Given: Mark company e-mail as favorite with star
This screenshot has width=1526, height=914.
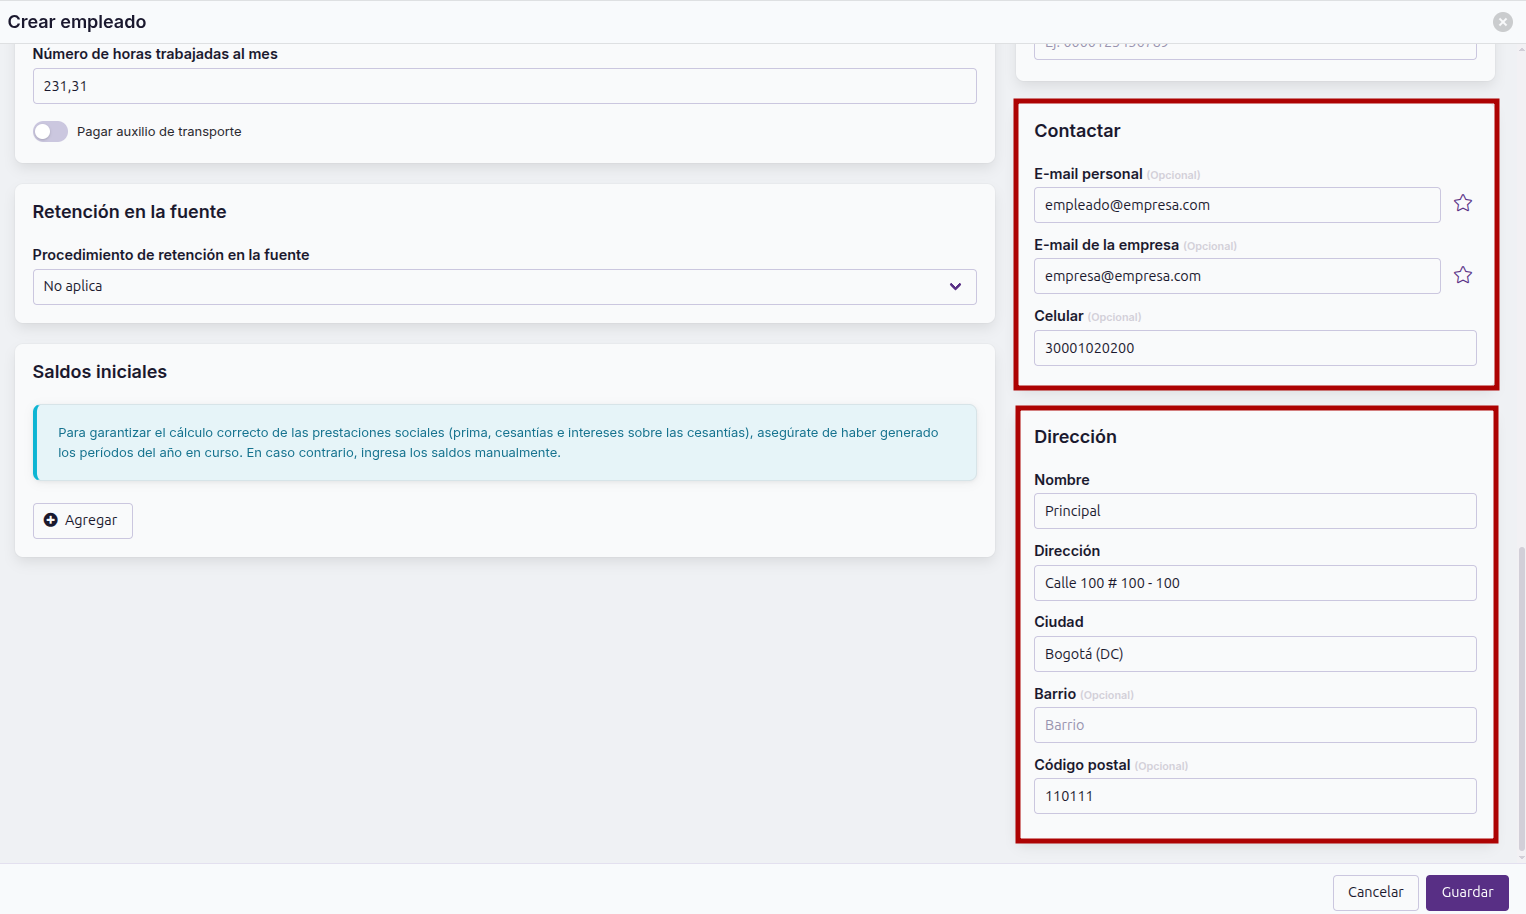Looking at the screenshot, I should coord(1463,275).
